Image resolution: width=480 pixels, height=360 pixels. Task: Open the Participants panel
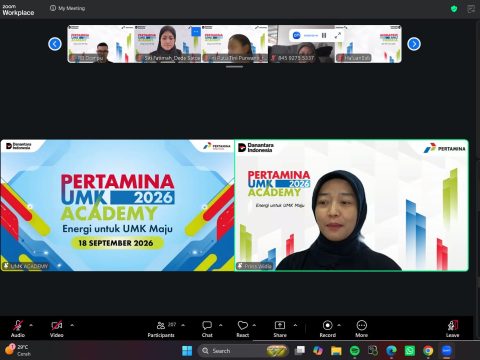click(x=161, y=329)
